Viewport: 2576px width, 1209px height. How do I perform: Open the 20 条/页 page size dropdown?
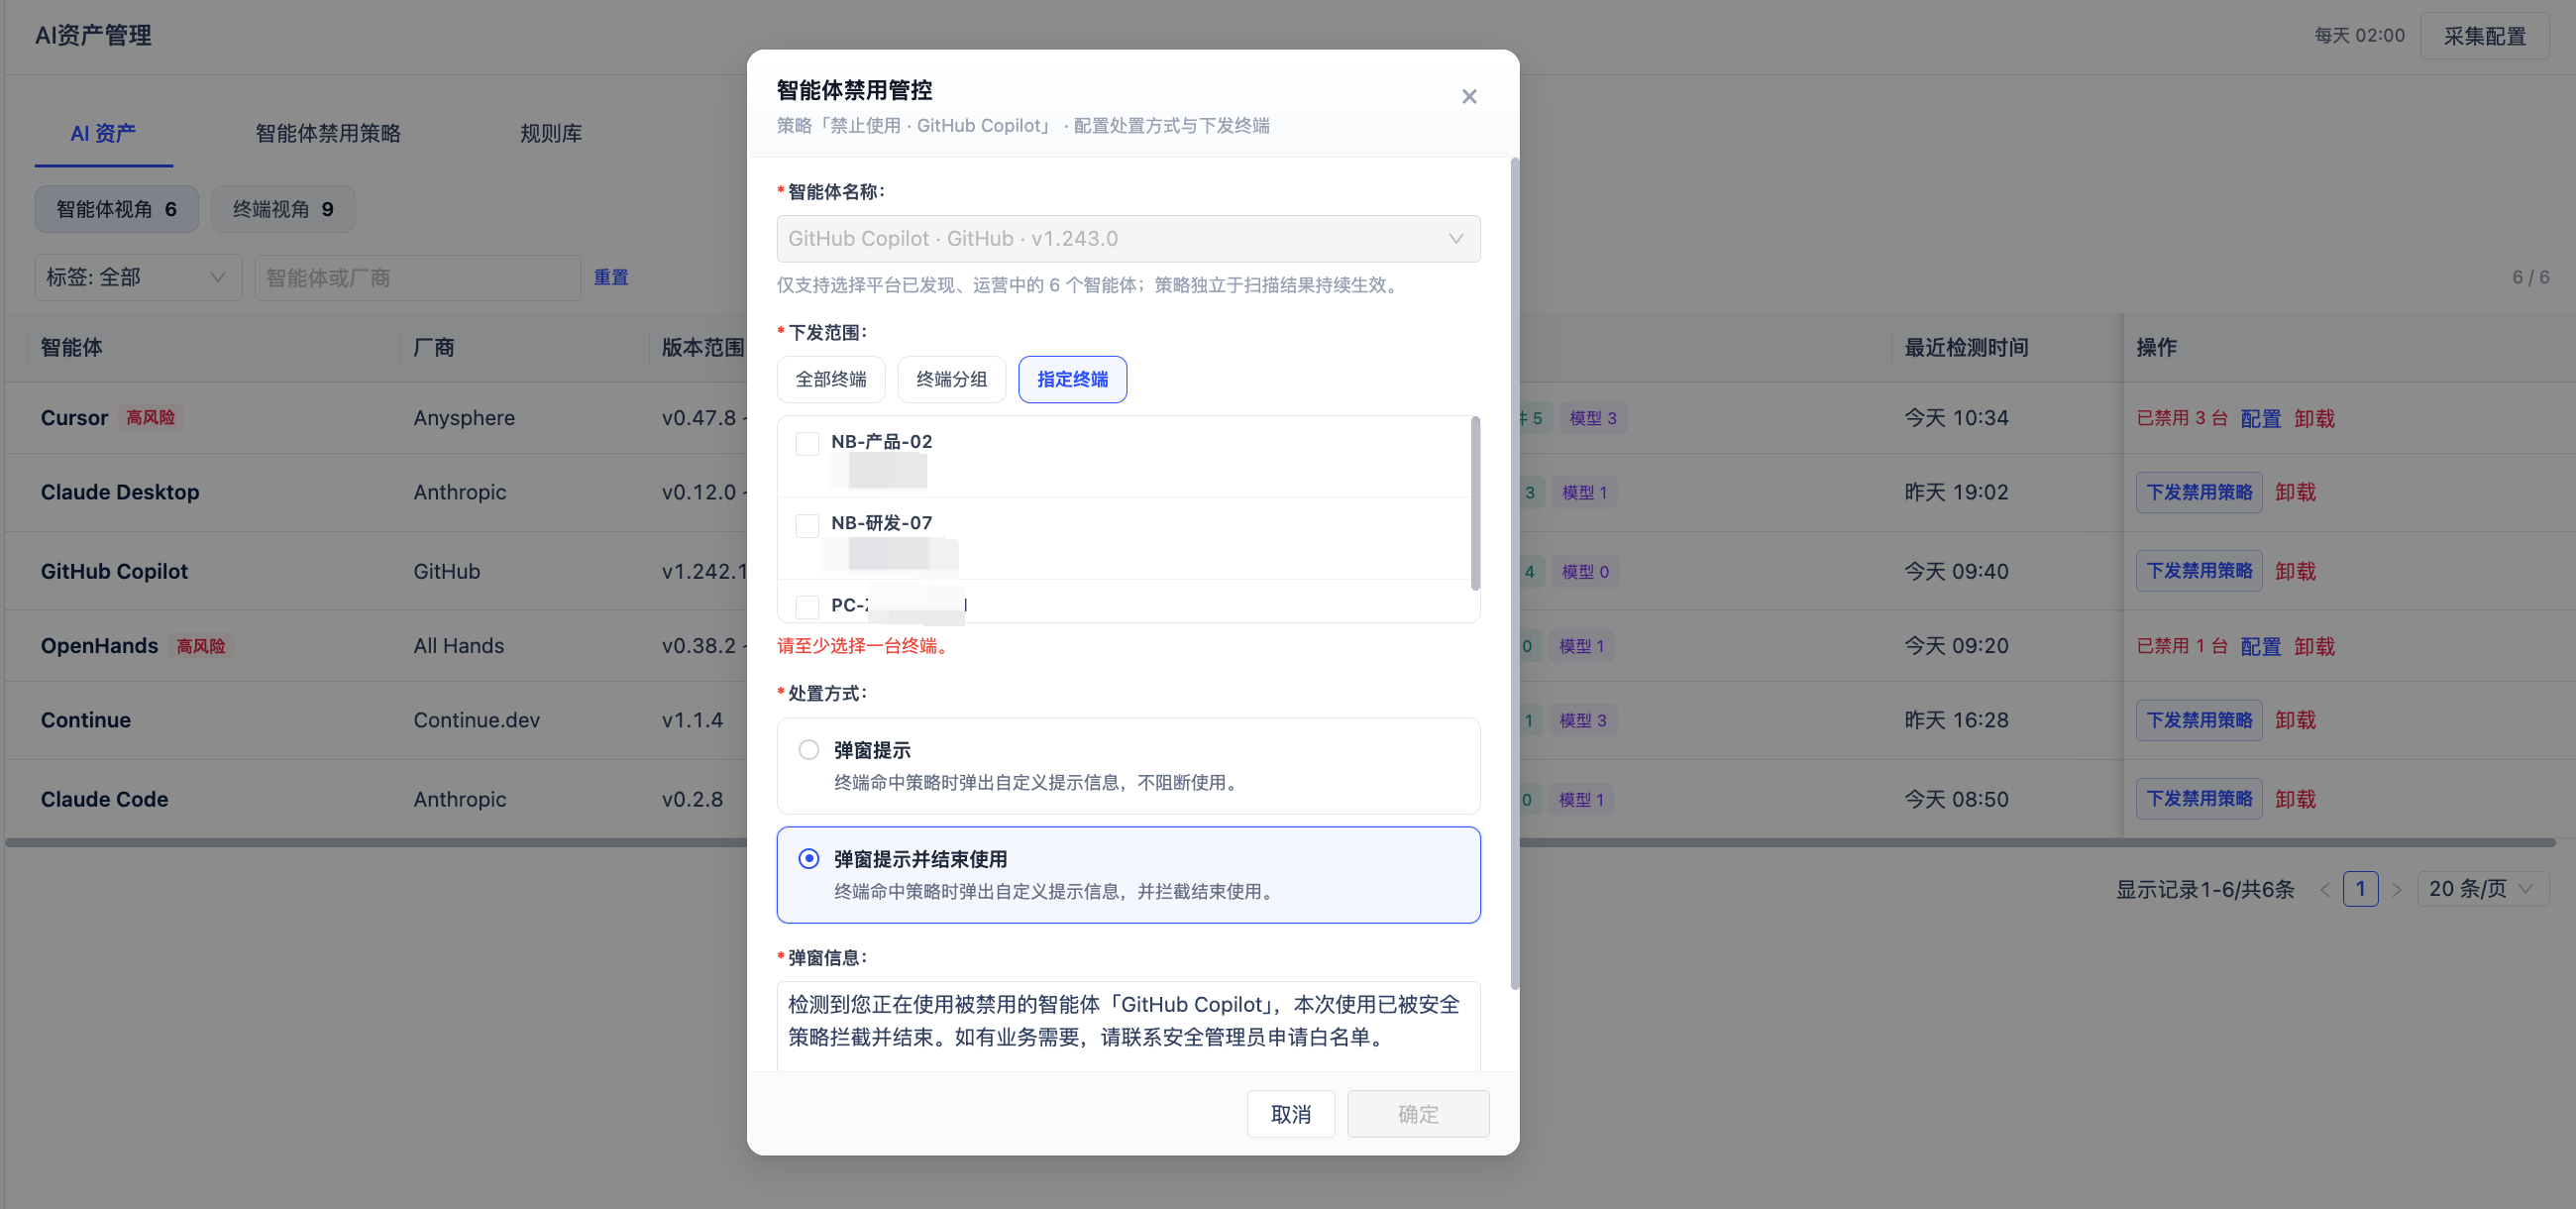point(2482,888)
